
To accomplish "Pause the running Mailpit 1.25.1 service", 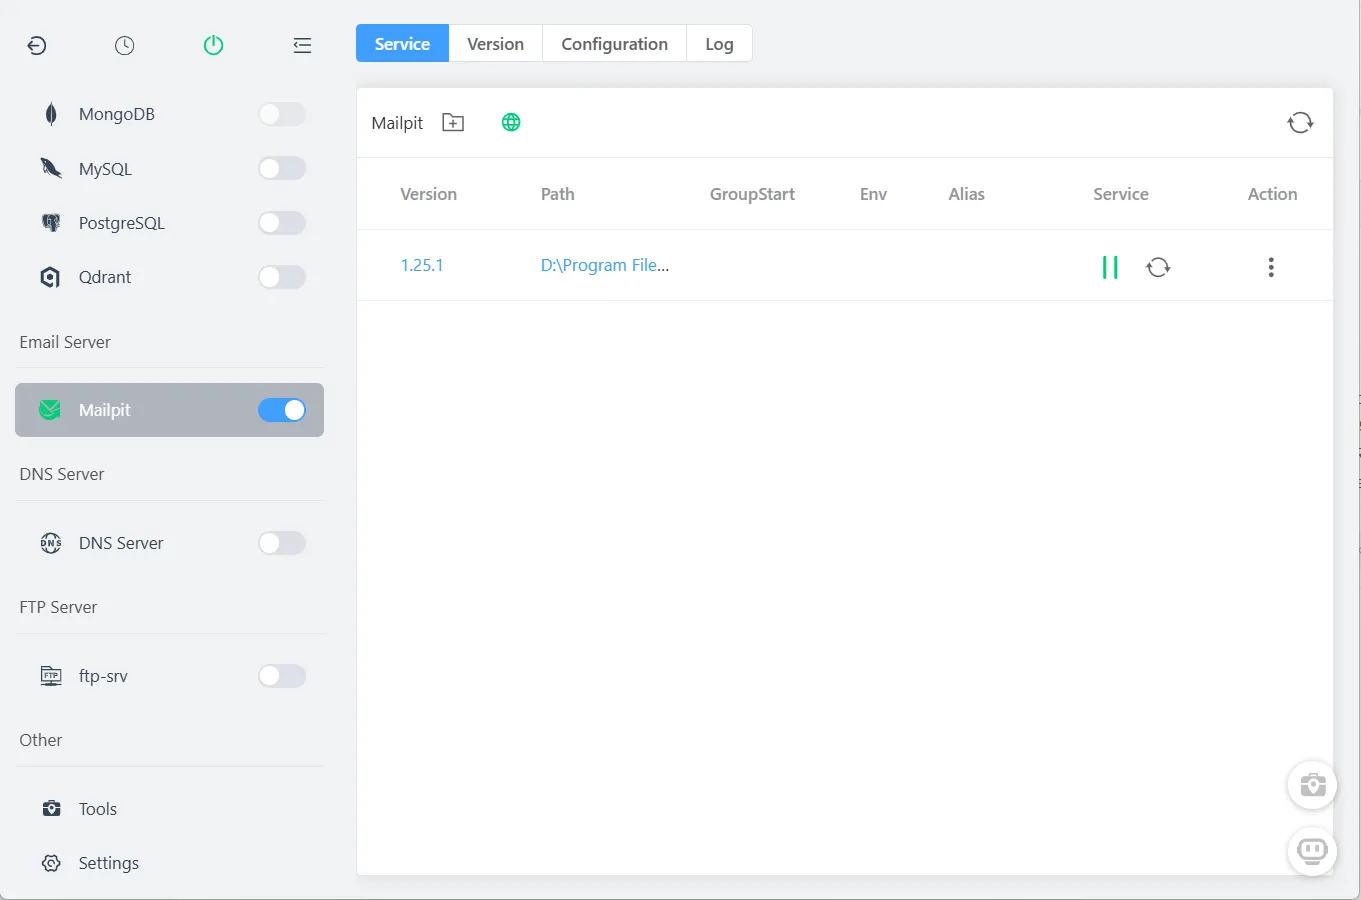I will [1109, 267].
